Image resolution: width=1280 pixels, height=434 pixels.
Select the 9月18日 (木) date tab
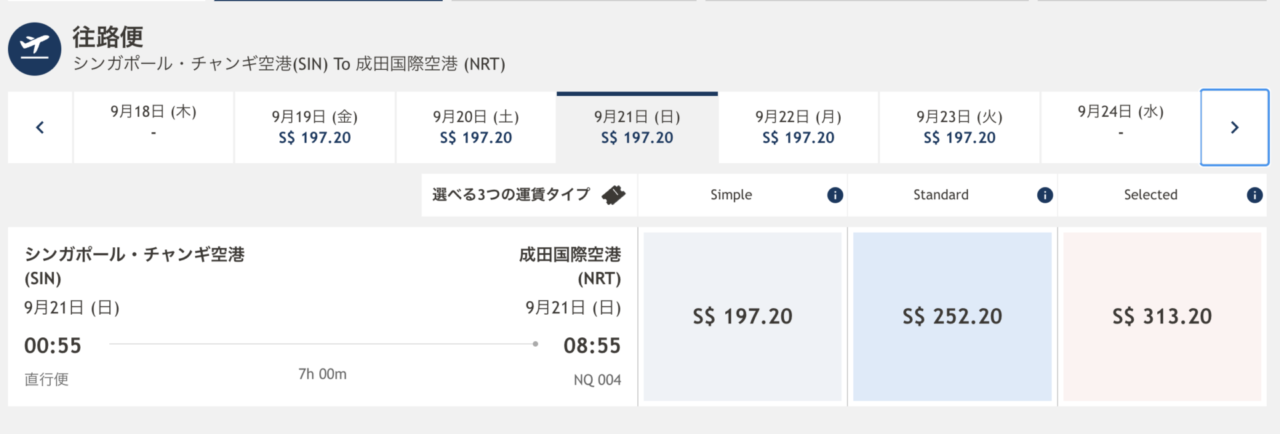coord(153,127)
